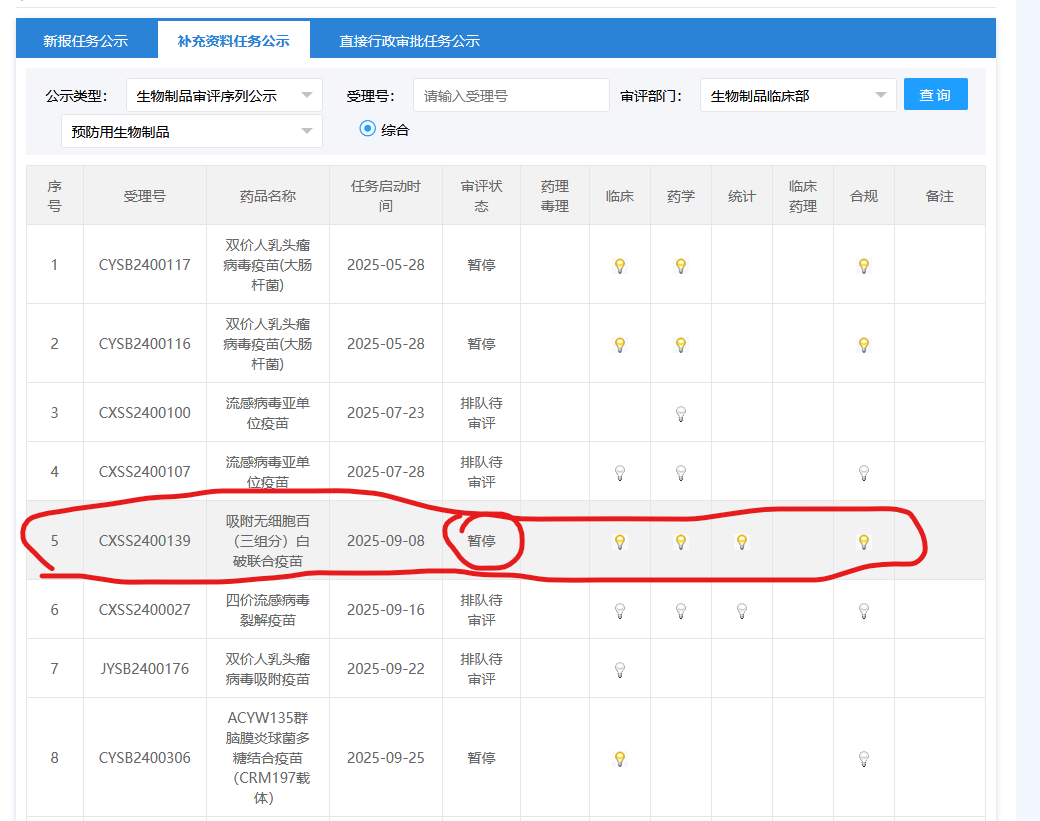Click date 2025-07-28 cell

tap(385, 472)
